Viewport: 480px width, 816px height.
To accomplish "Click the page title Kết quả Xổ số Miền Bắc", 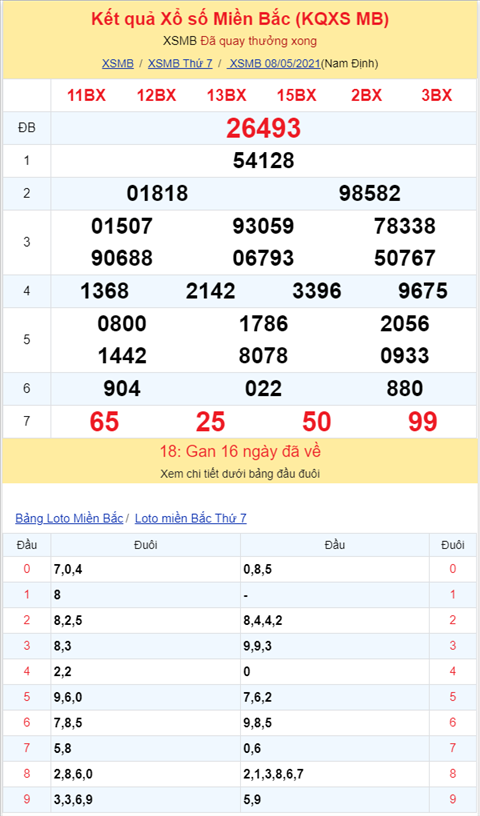I will (240, 19).
